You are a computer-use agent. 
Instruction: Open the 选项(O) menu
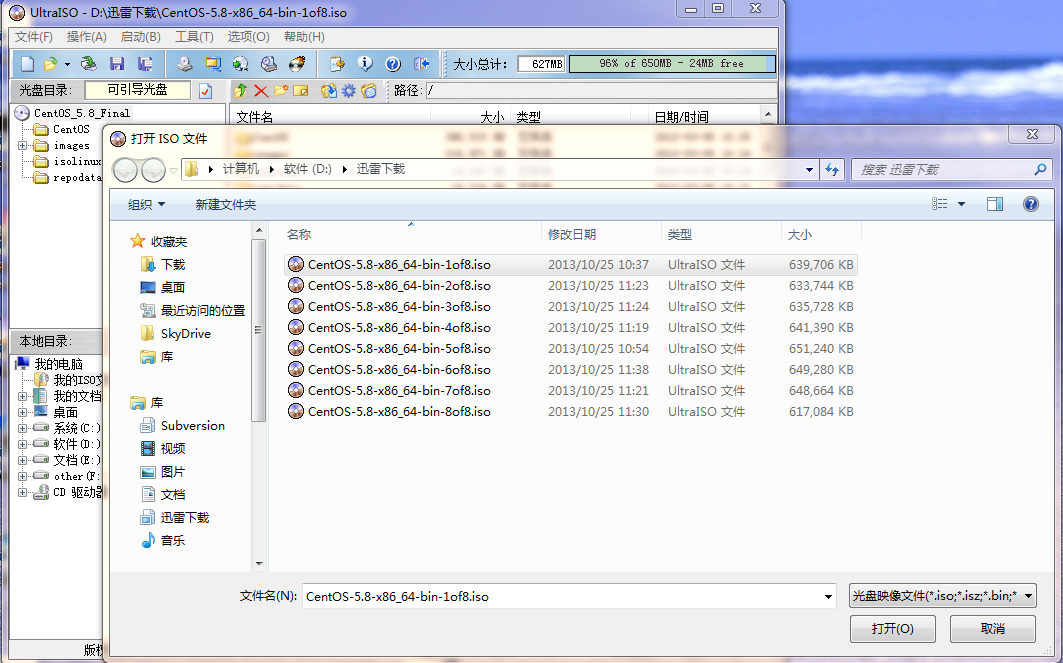248,37
